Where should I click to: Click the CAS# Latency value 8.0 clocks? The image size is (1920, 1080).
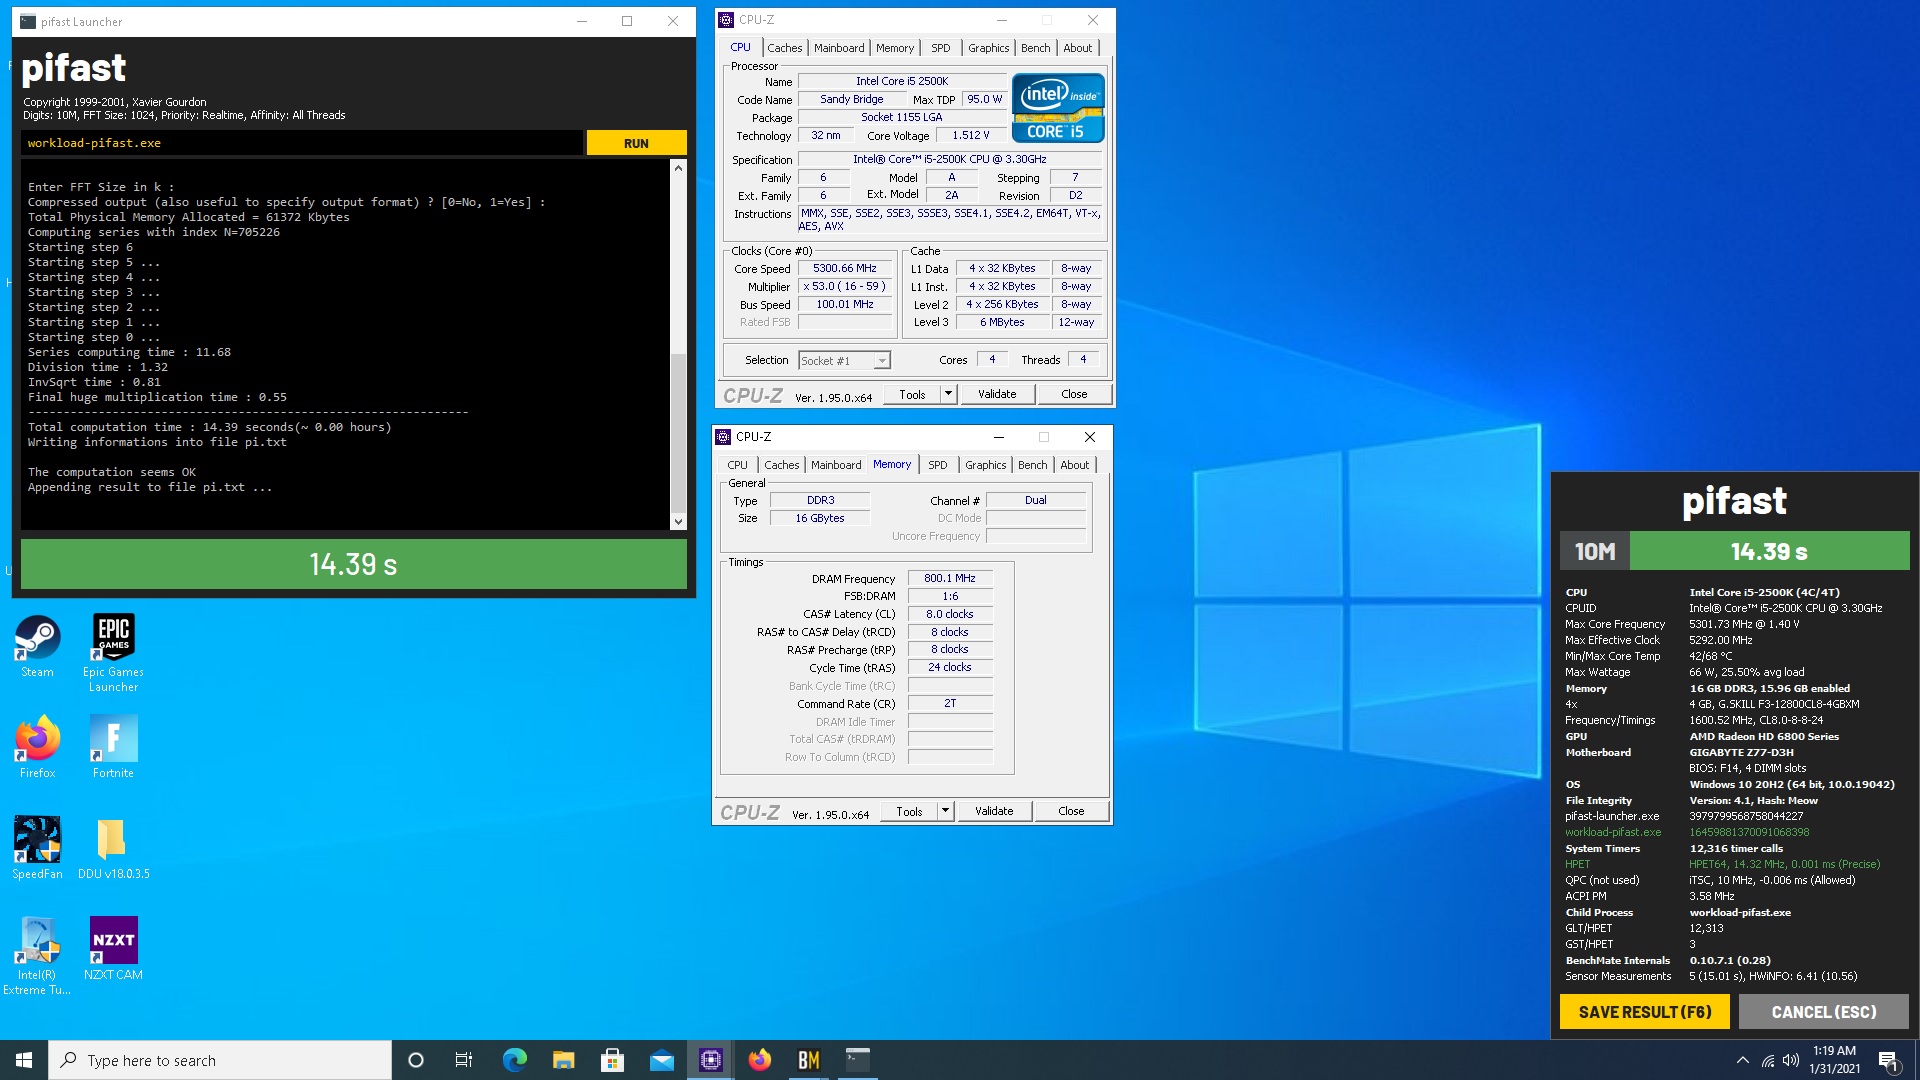[950, 614]
